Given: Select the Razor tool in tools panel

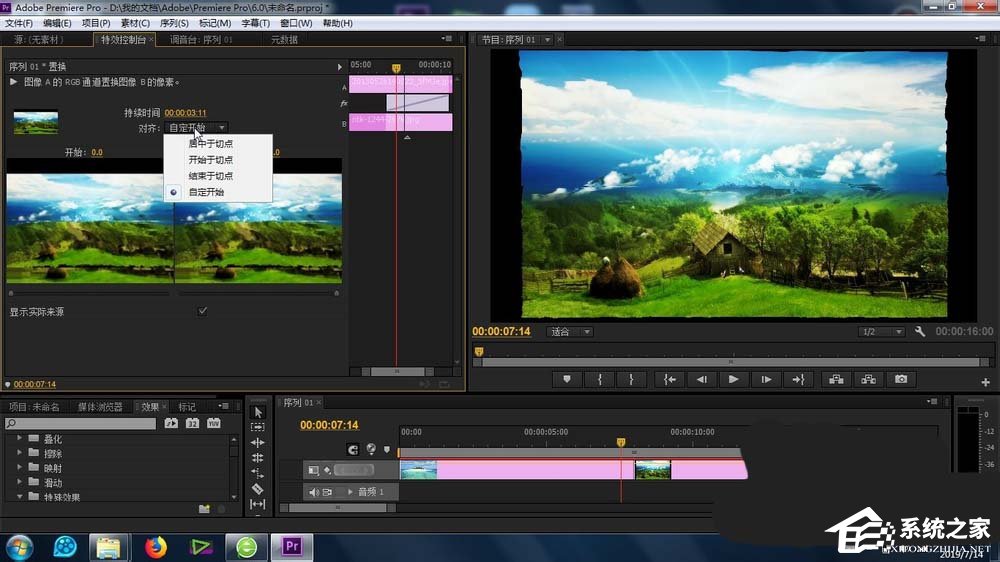Looking at the screenshot, I should (257, 488).
